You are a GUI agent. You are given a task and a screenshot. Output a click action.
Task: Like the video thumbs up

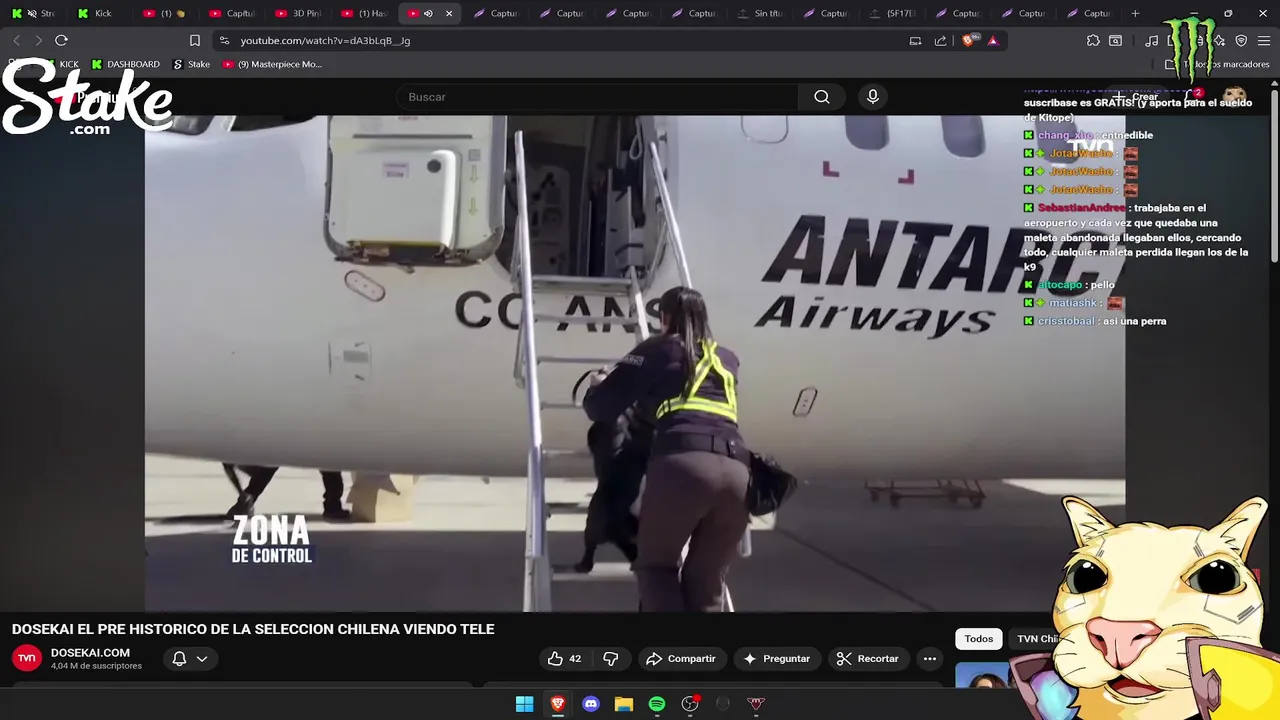click(x=565, y=658)
